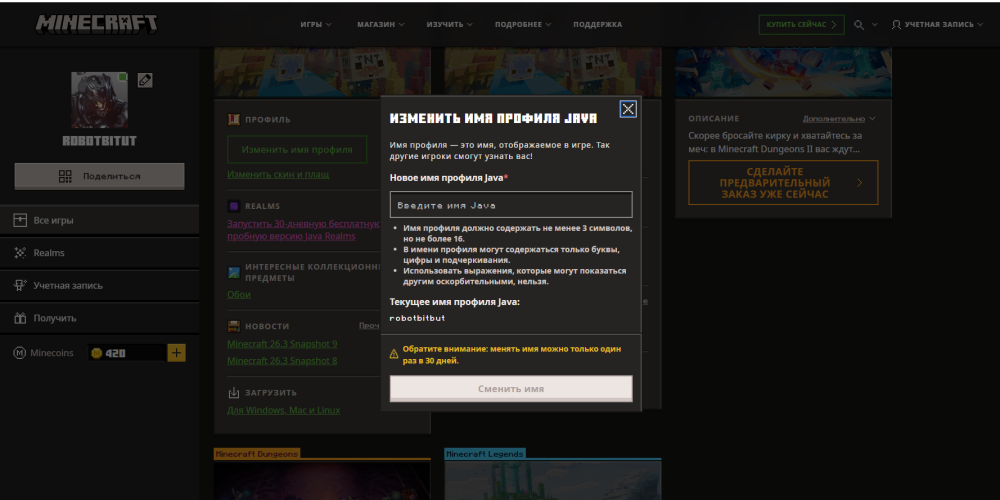Screen dimensions: 1000x500
Task: Click the QR code icon on Поделиться
Action: [x=65, y=177]
